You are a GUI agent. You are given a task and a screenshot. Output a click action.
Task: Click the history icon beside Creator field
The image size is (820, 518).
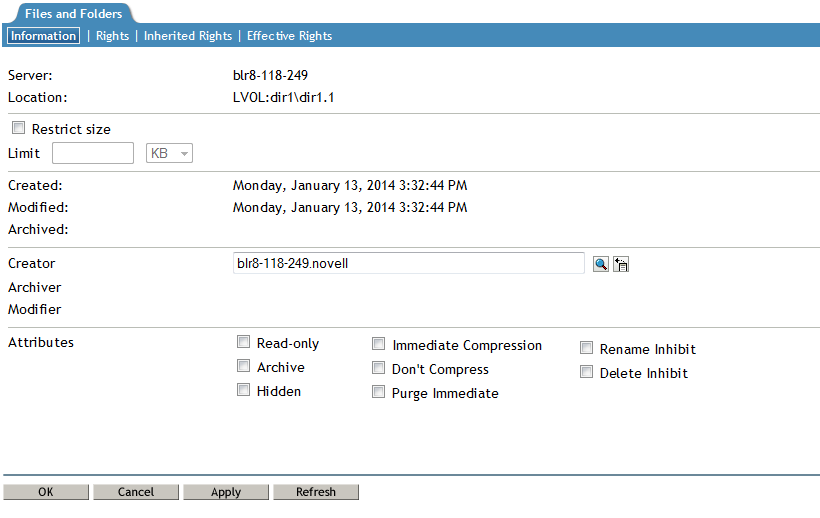(620, 264)
